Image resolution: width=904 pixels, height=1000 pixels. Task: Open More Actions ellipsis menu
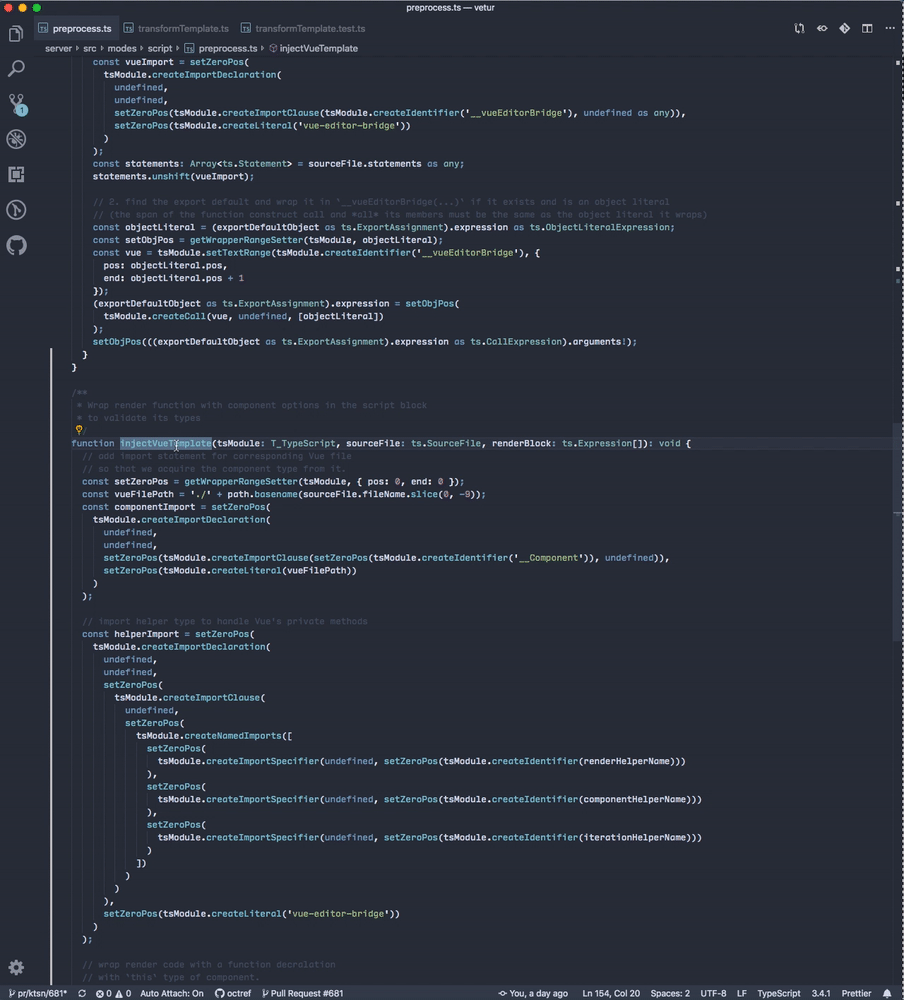point(889,29)
